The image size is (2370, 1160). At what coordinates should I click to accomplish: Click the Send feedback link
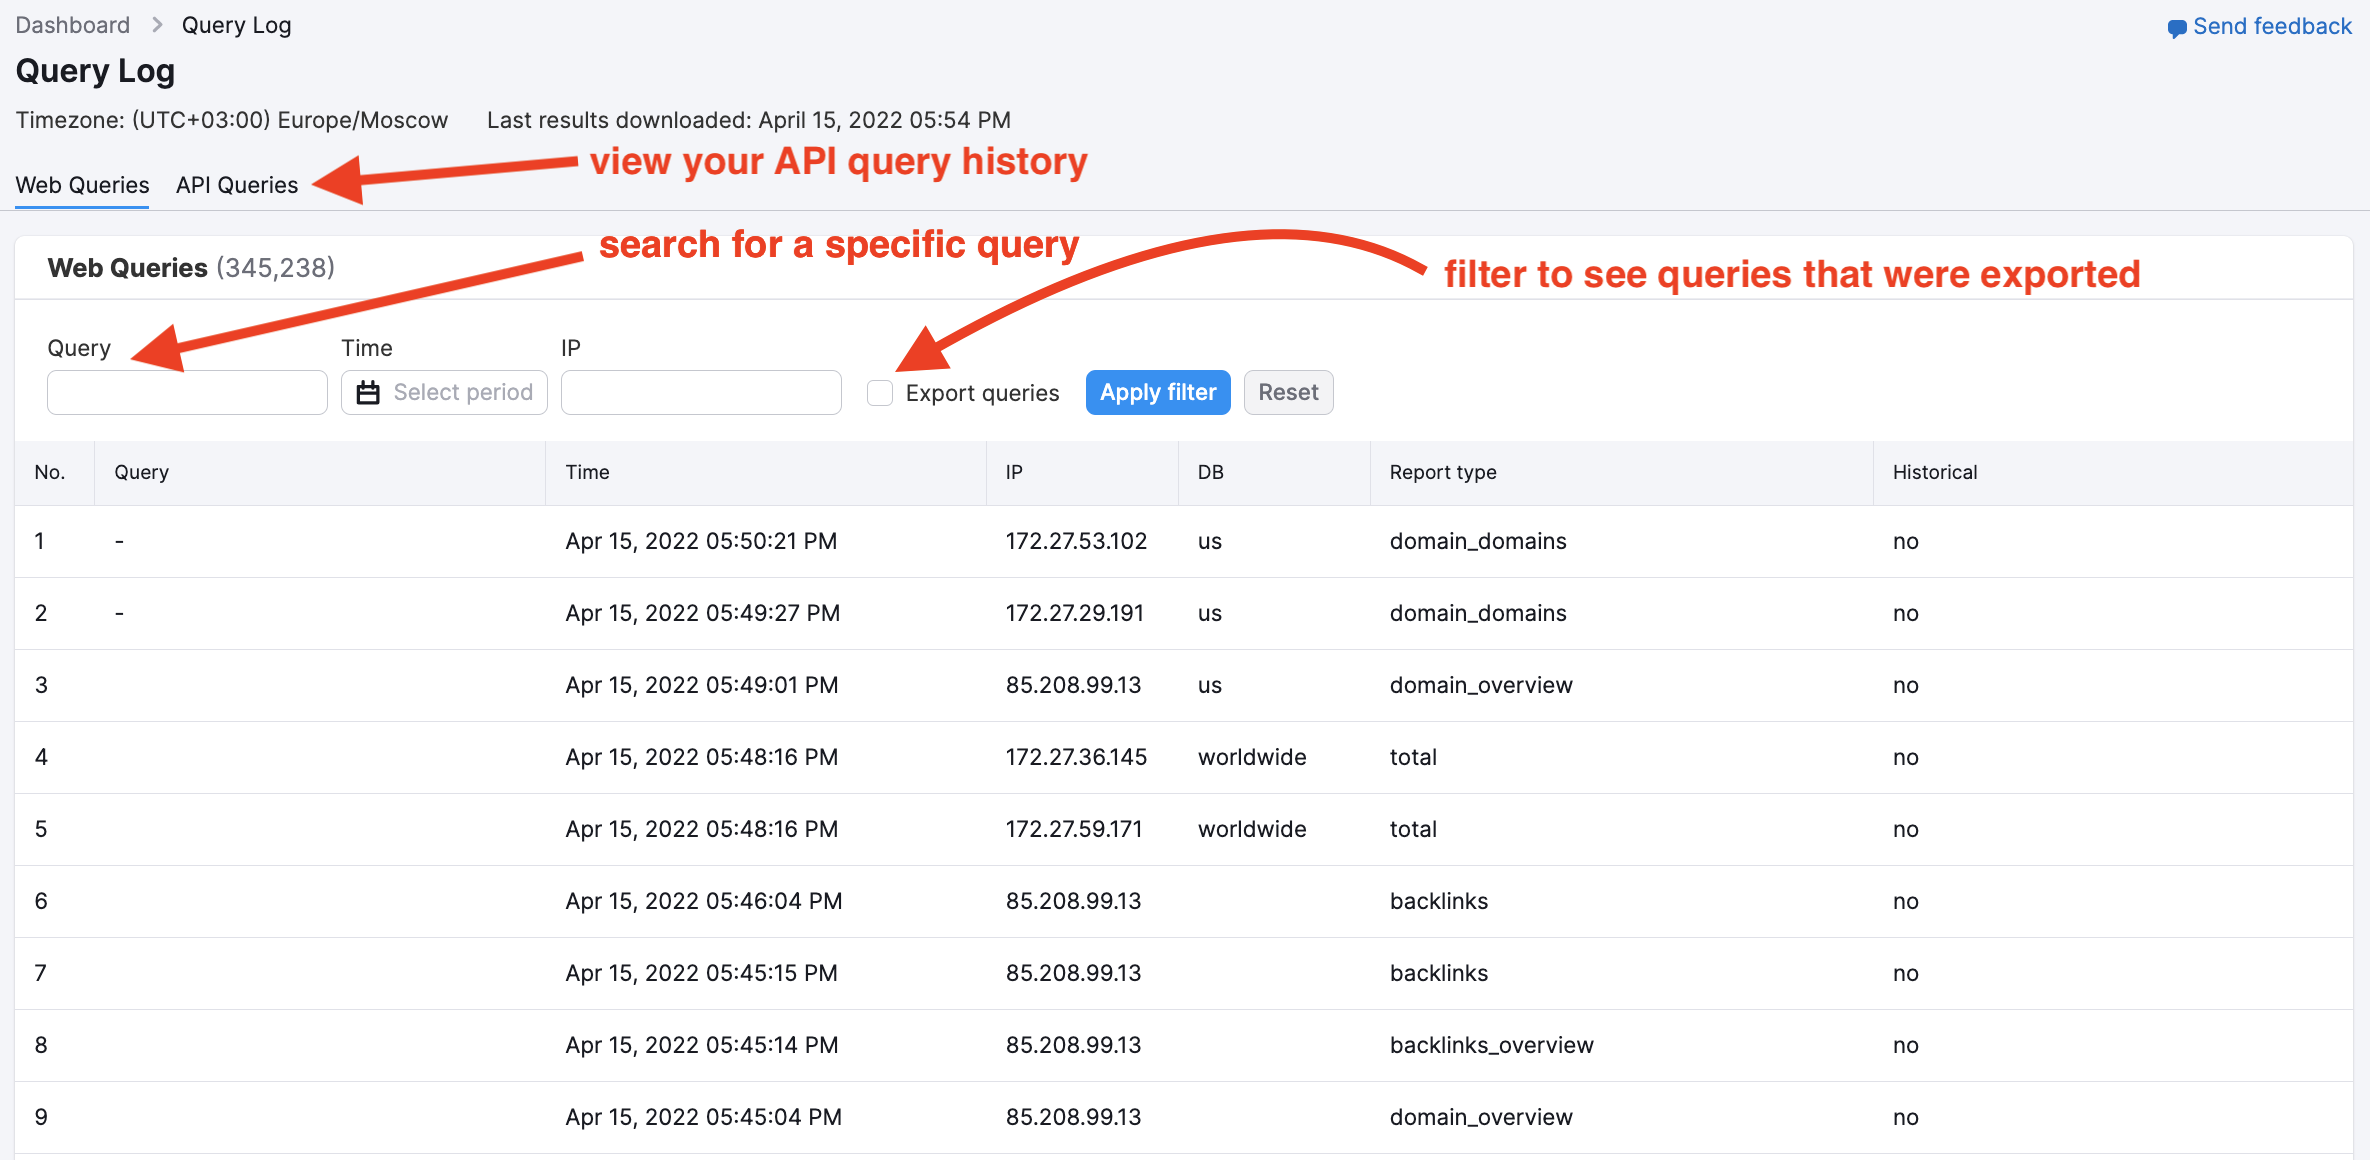[2270, 26]
